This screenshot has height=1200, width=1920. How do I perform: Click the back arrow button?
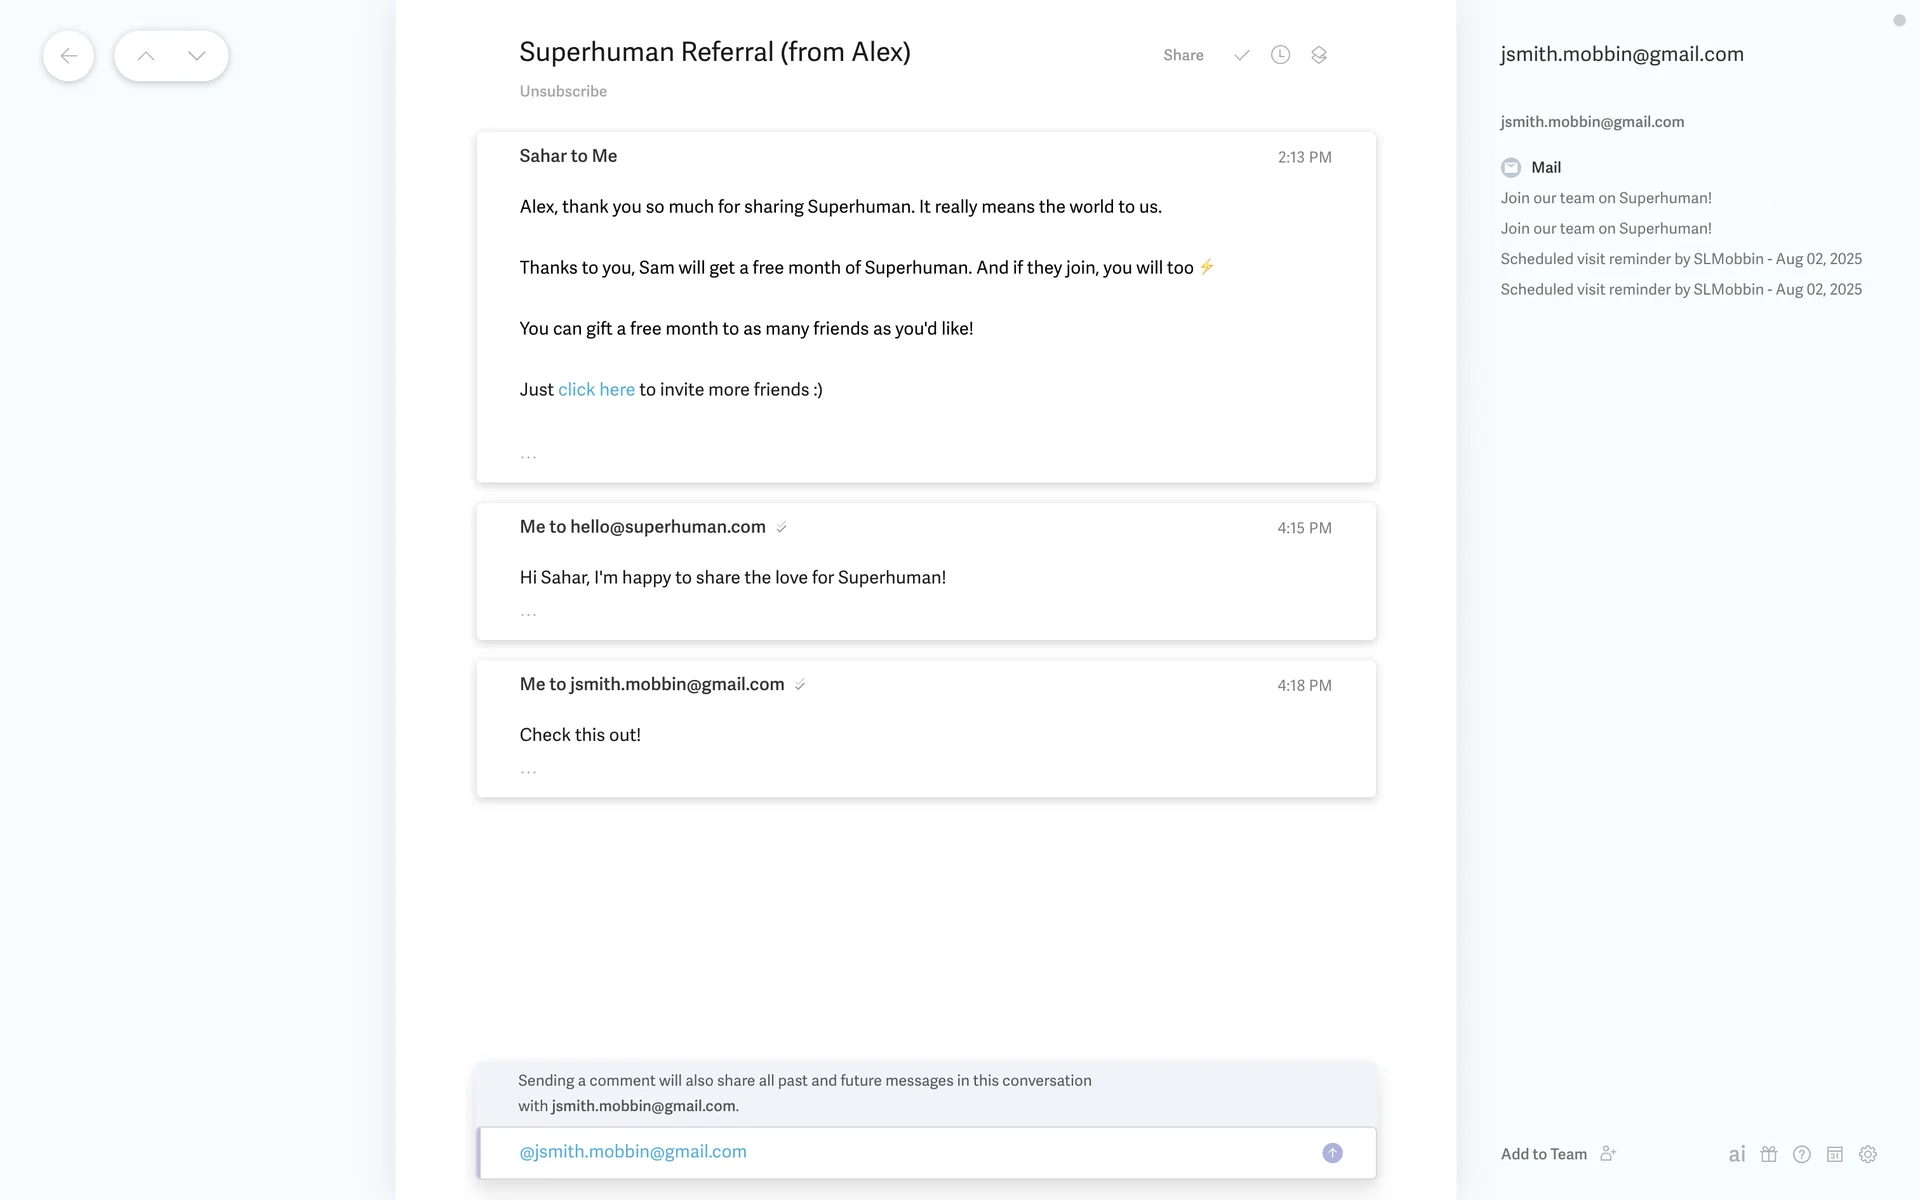point(68,56)
